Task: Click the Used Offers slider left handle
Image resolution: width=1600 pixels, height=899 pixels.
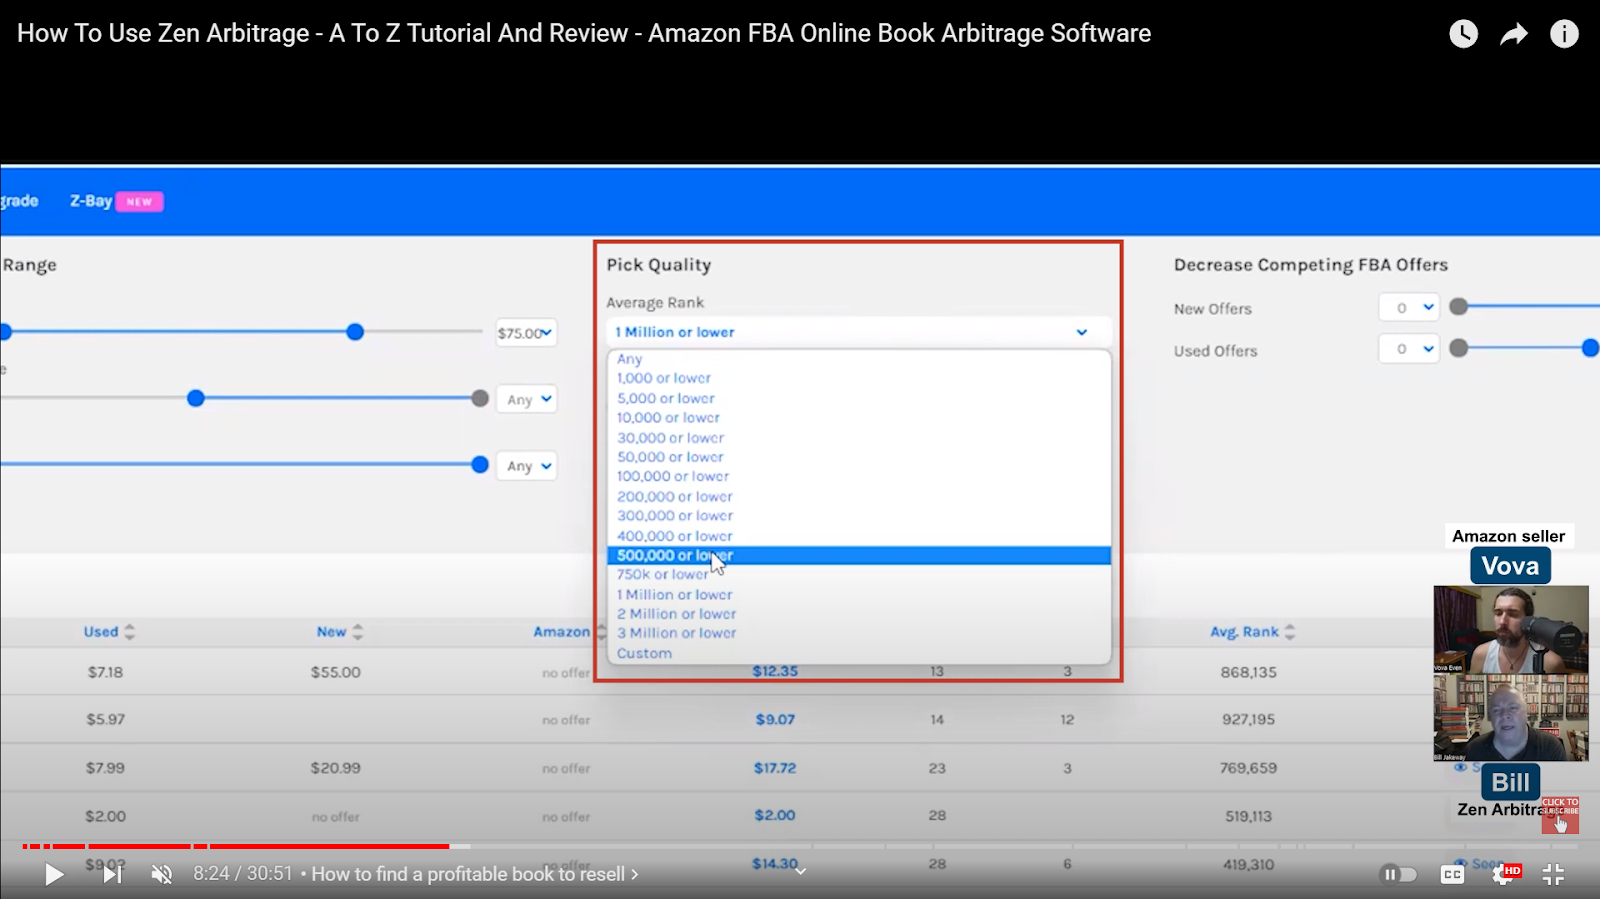Action: 1459,348
